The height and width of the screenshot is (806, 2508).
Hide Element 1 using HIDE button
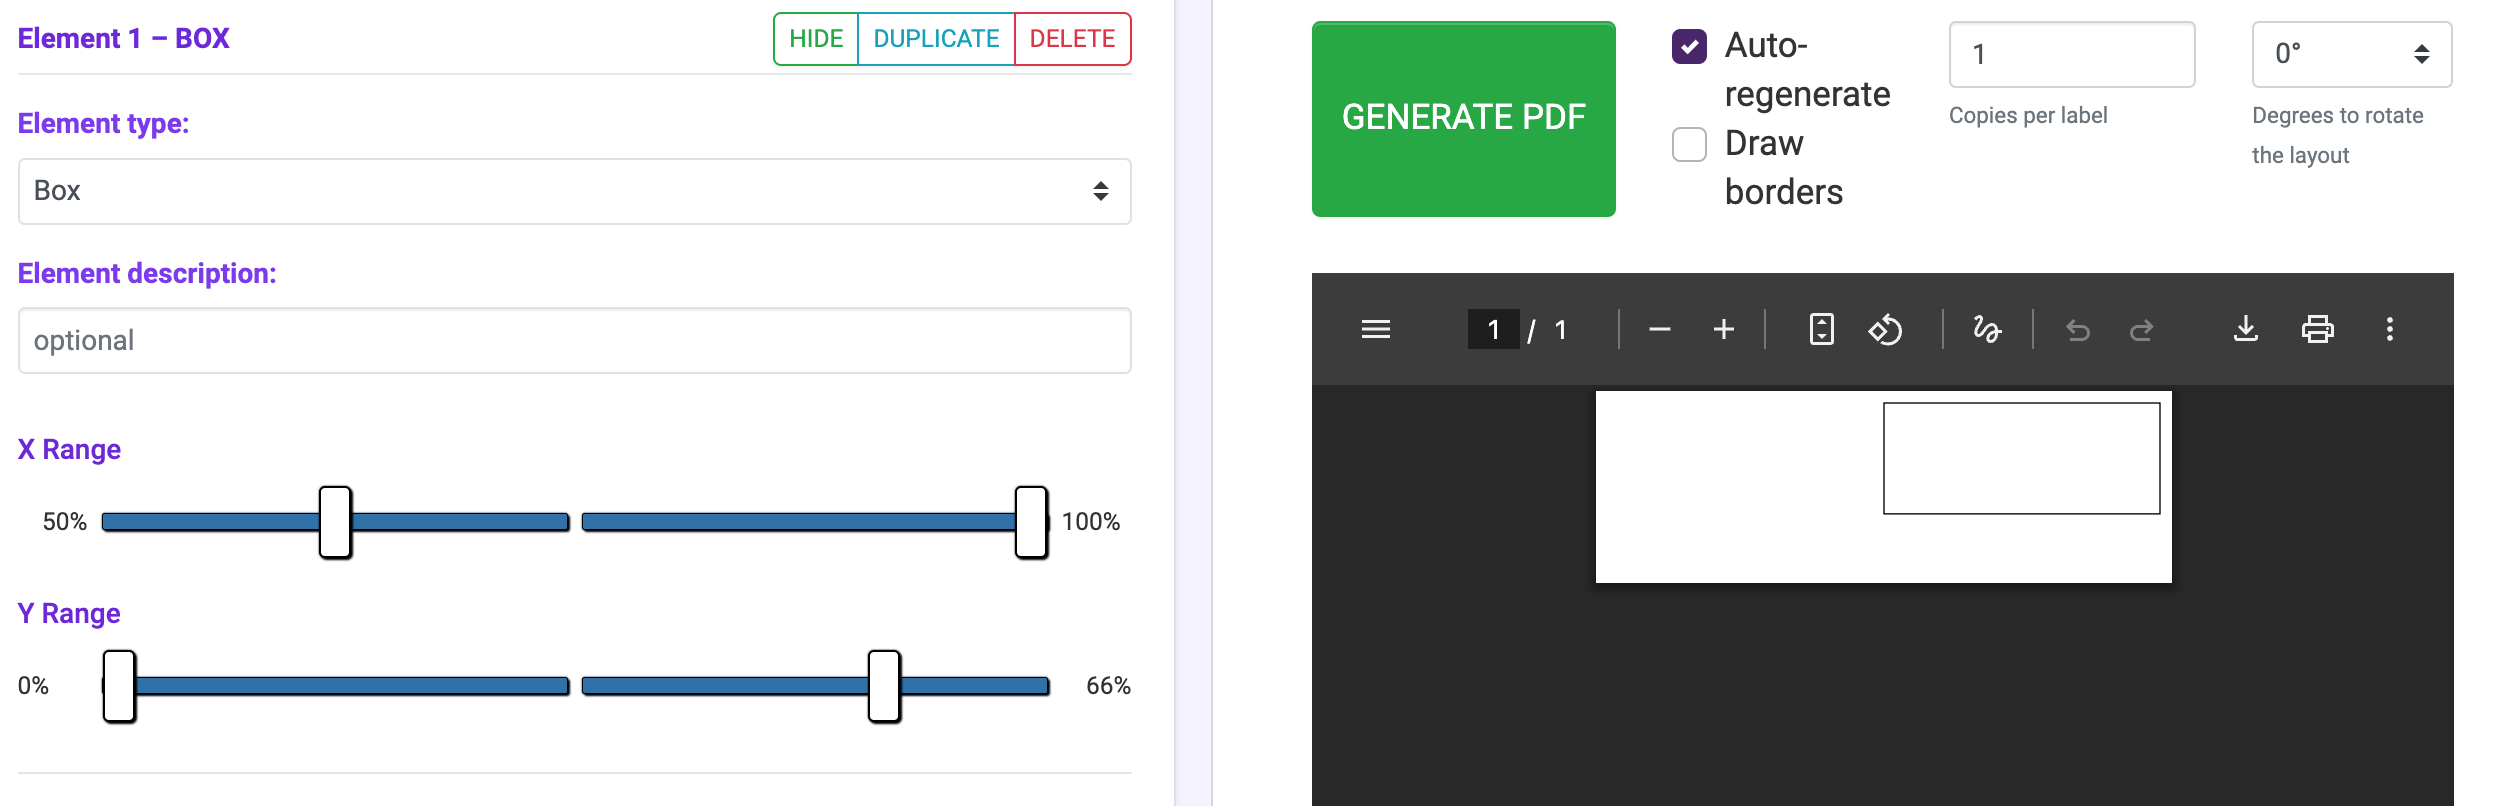[816, 39]
